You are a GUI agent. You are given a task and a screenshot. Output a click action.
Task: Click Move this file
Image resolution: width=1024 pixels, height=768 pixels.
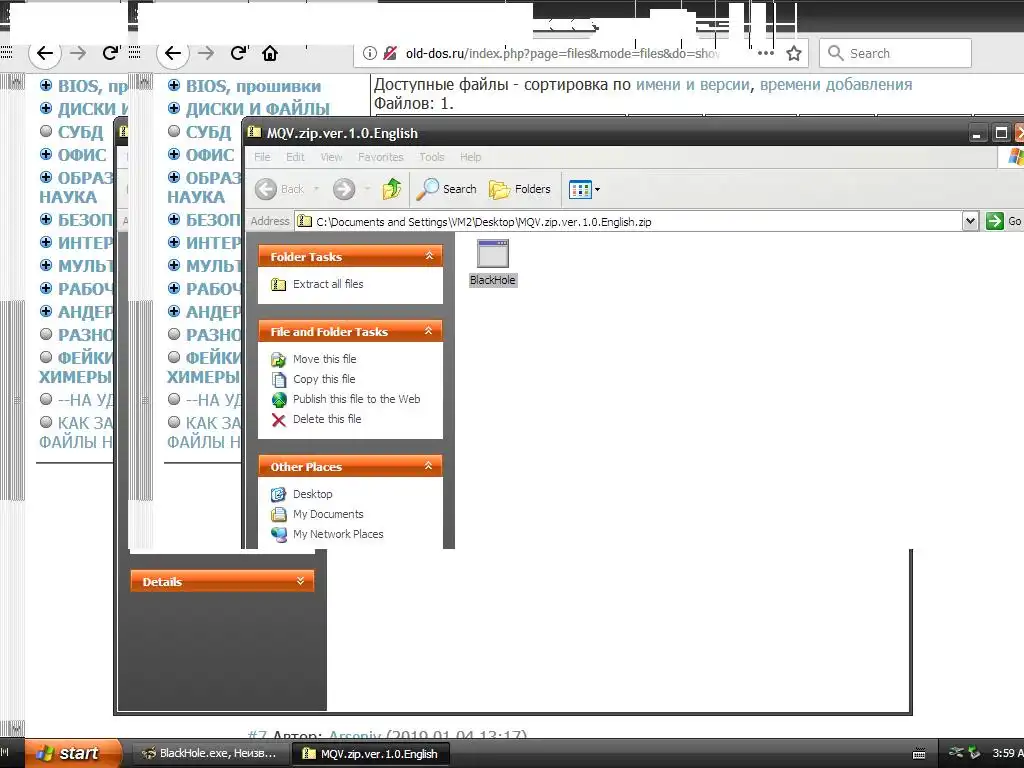pos(325,359)
